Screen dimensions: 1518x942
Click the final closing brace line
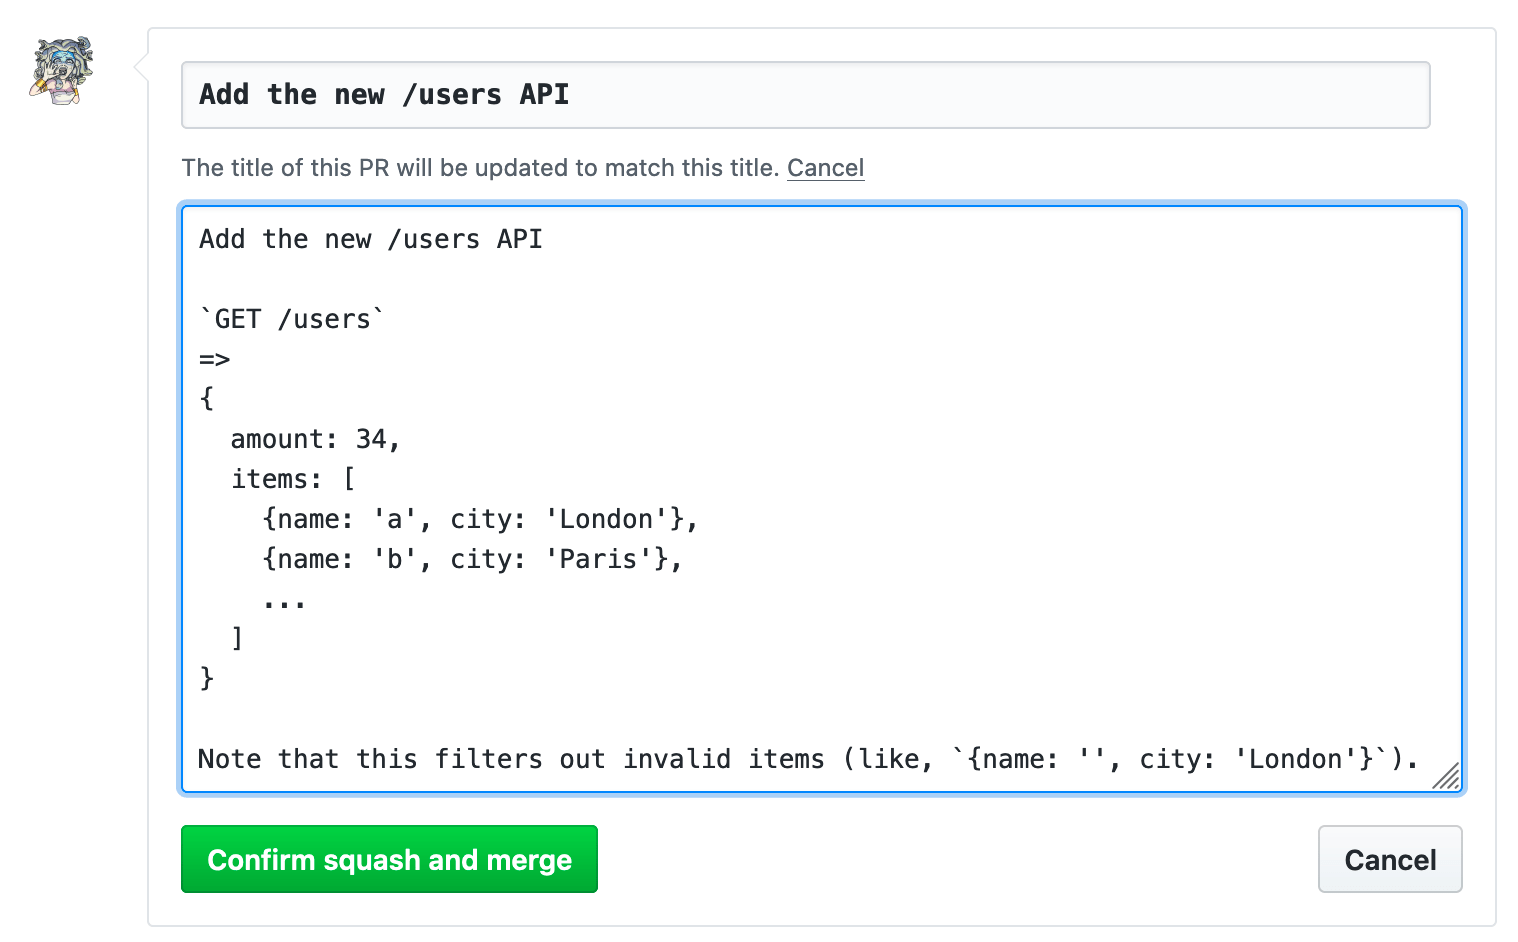[x=206, y=678]
